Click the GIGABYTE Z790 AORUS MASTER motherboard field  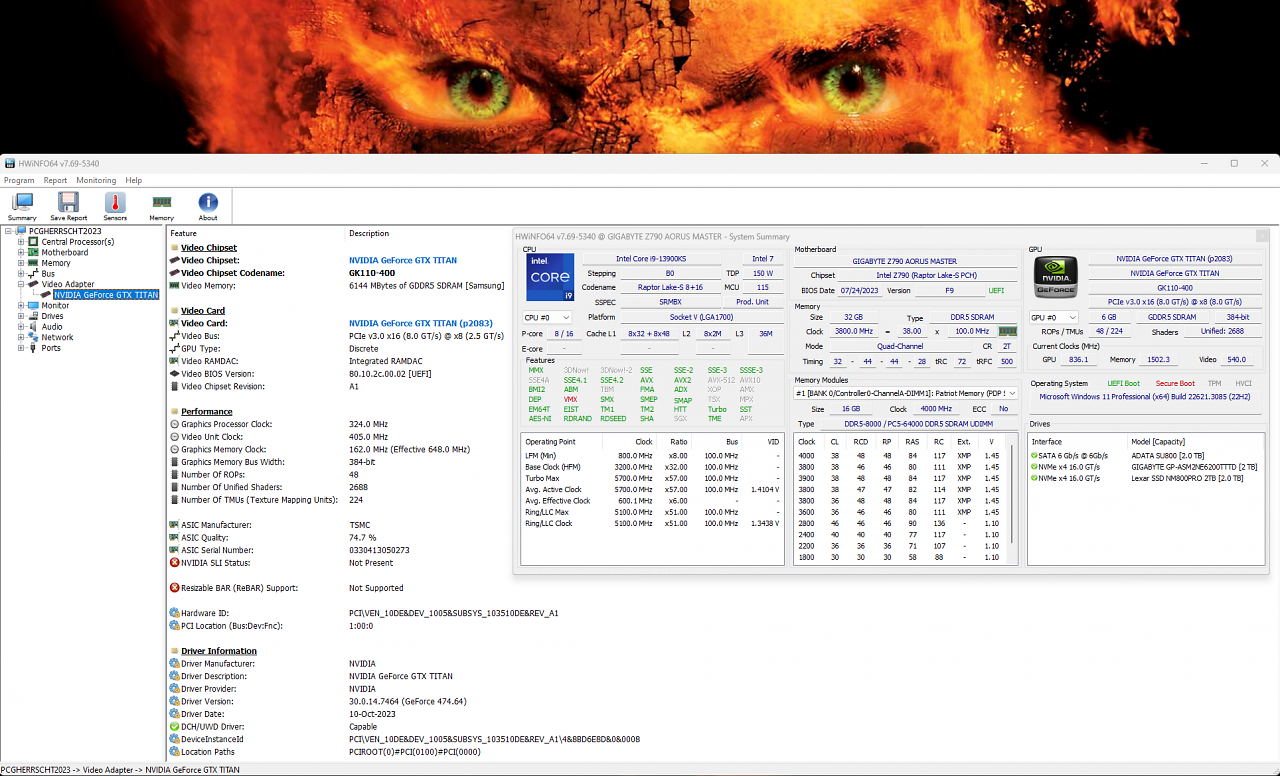(904, 261)
